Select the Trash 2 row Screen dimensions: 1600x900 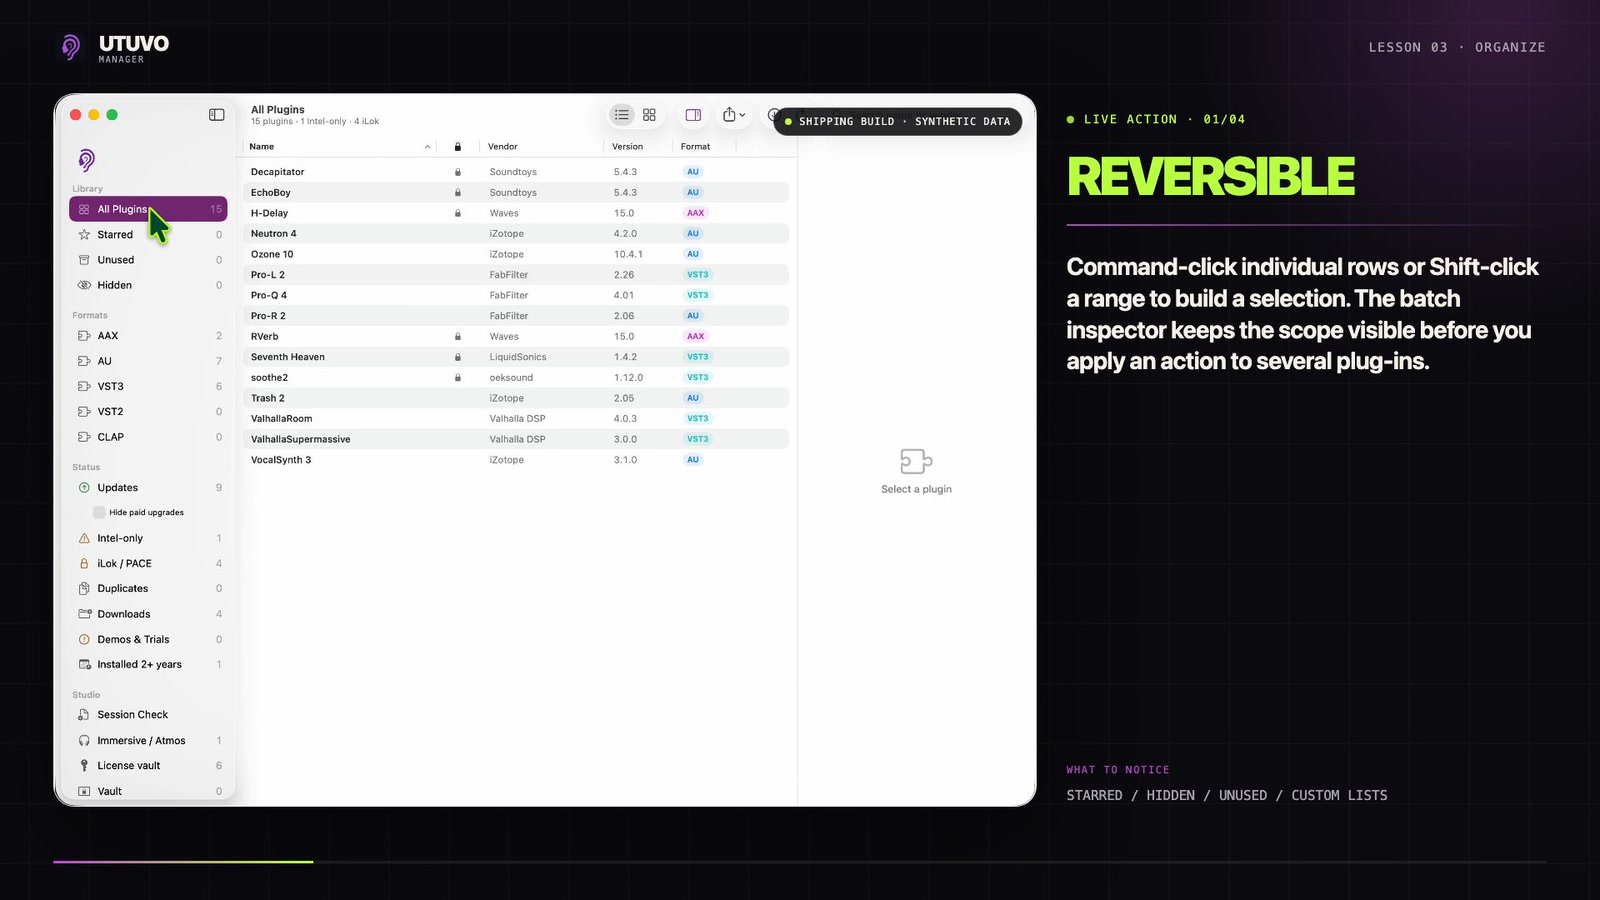coord(516,398)
